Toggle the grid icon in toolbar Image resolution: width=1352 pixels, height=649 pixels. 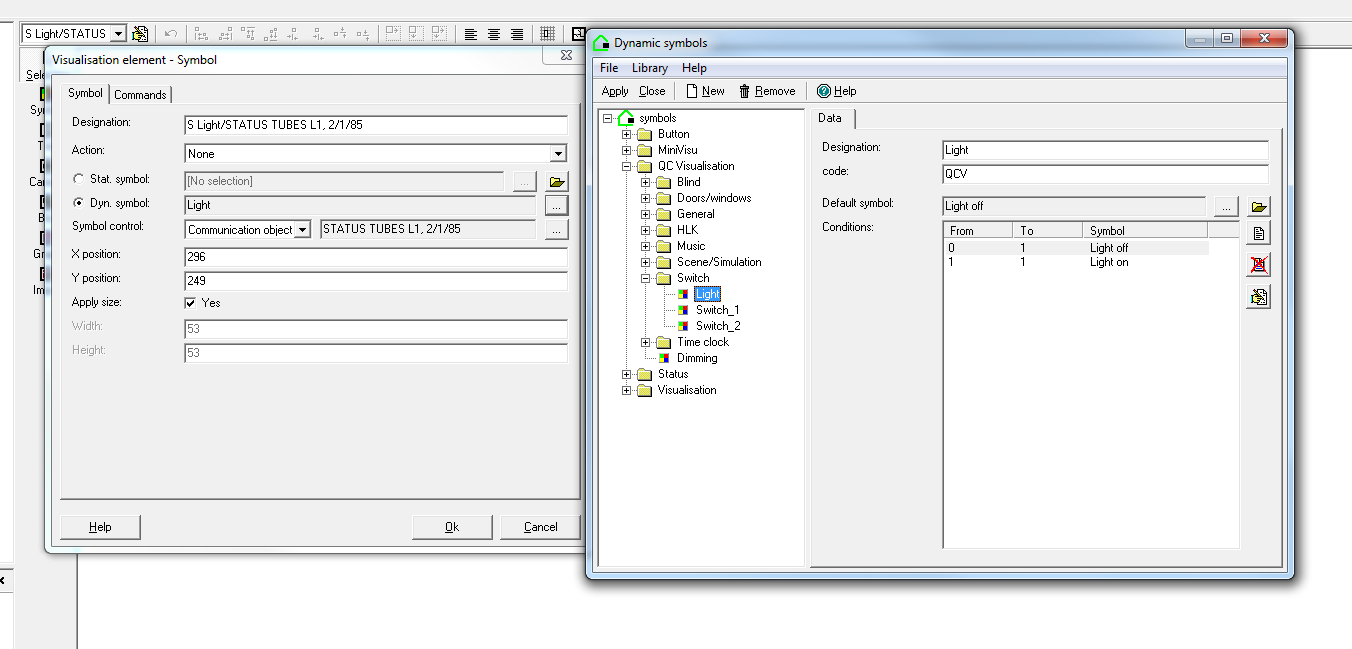point(547,34)
